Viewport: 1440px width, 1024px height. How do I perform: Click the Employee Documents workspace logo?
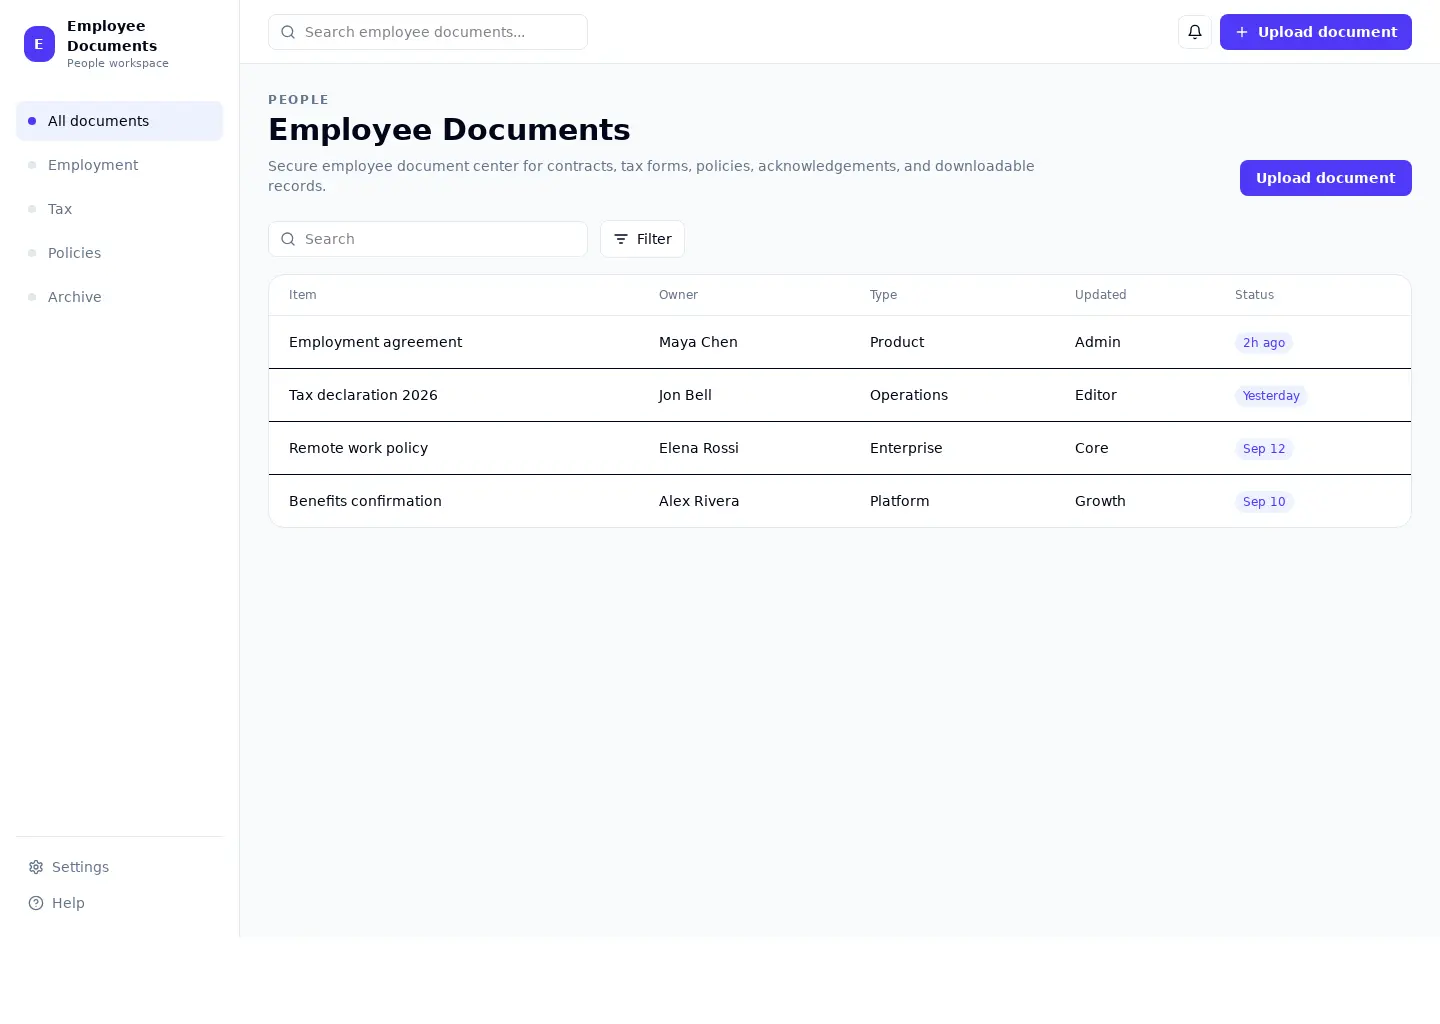(x=39, y=44)
